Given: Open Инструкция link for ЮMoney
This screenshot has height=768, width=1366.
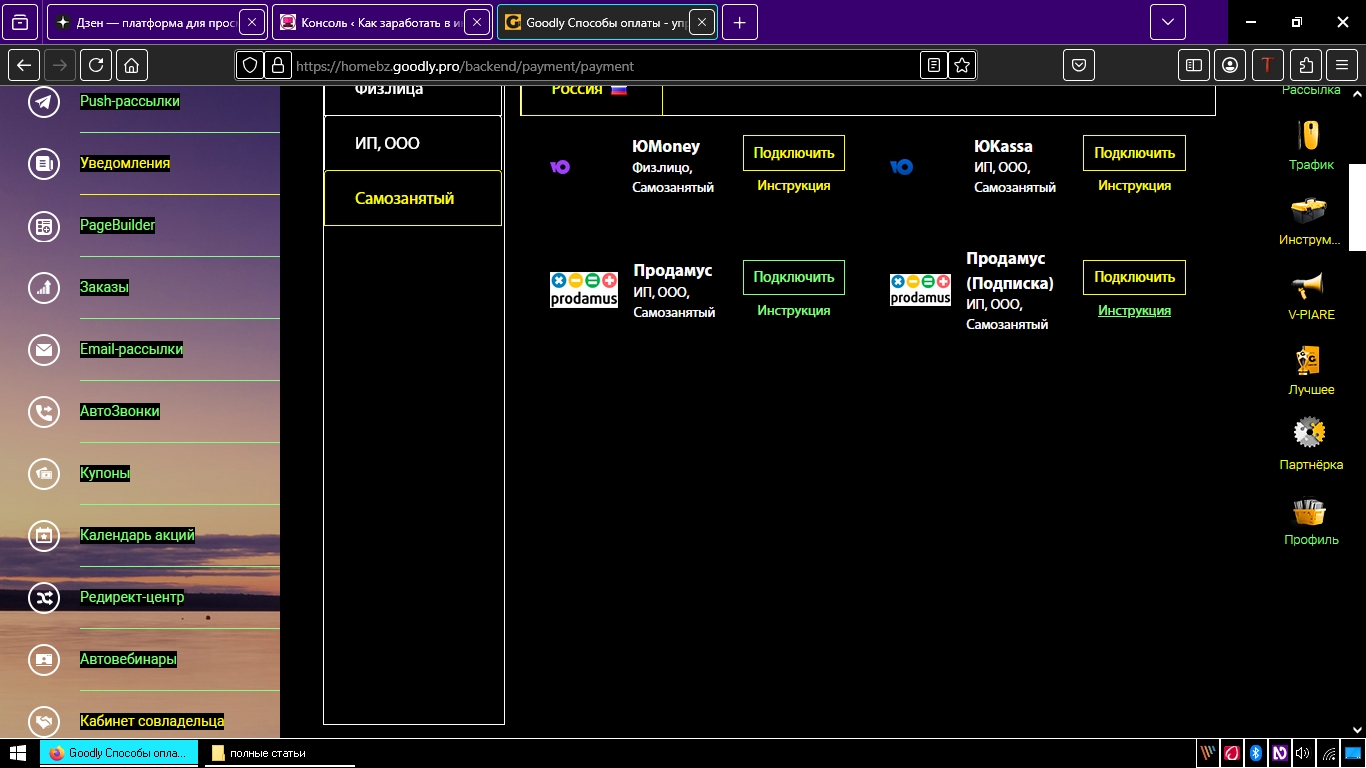Looking at the screenshot, I should [x=794, y=186].
